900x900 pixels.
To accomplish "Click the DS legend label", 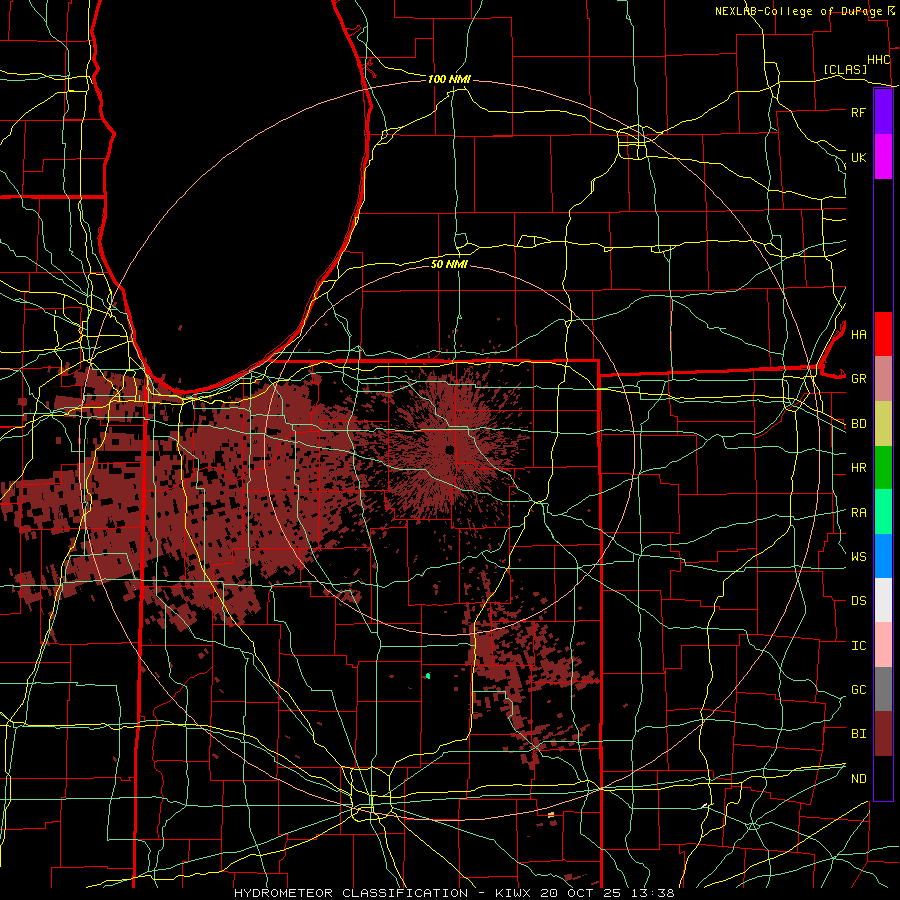I will (x=859, y=601).
